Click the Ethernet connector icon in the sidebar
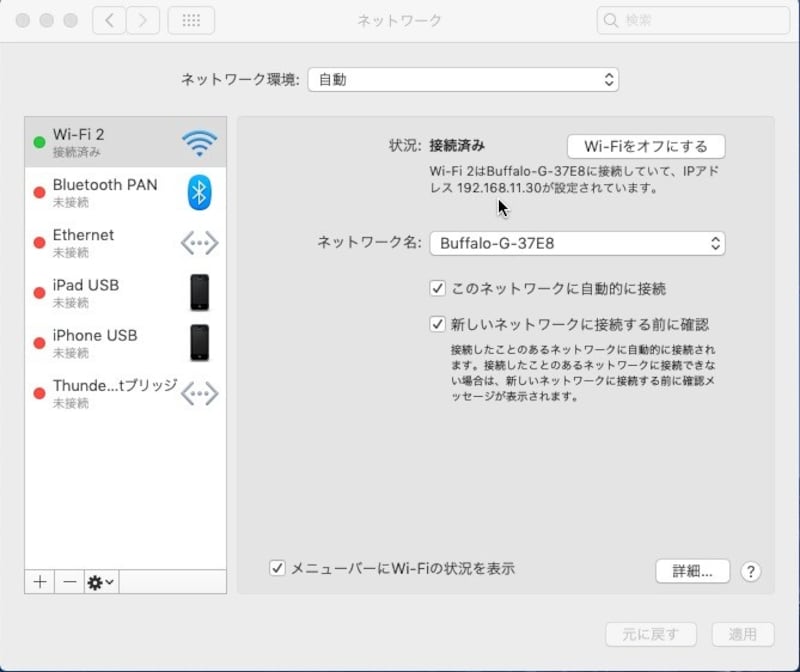This screenshot has height=672, width=800. coord(198,242)
